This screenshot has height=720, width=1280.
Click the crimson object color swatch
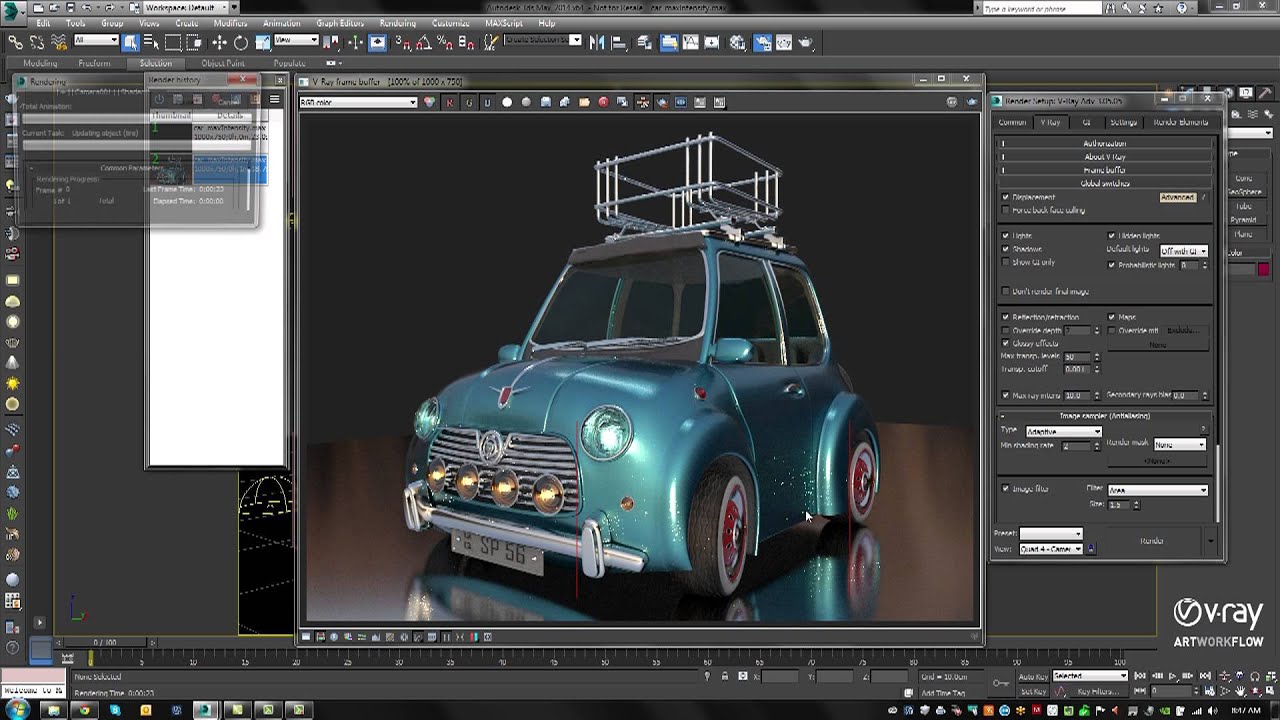1264,270
